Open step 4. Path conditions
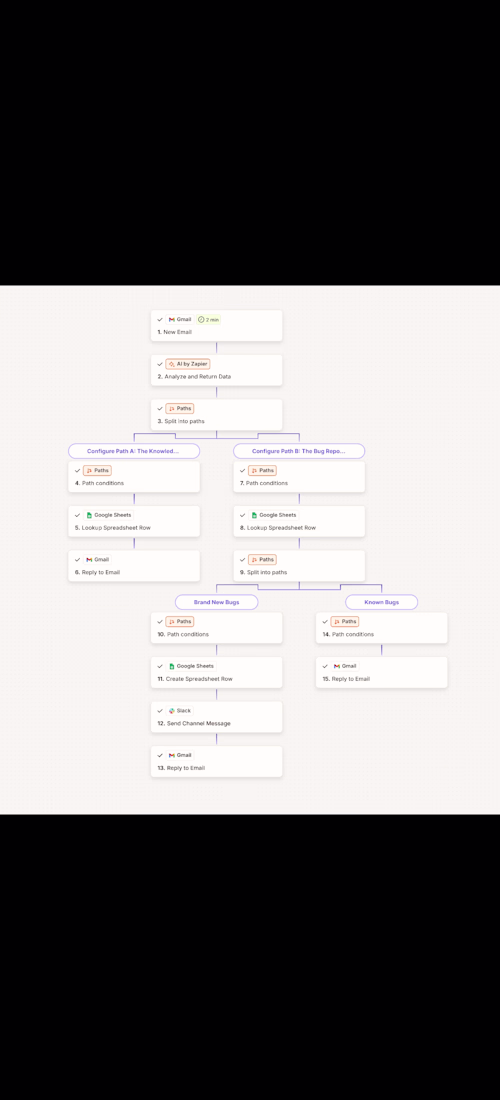 (x=134, y=477)
